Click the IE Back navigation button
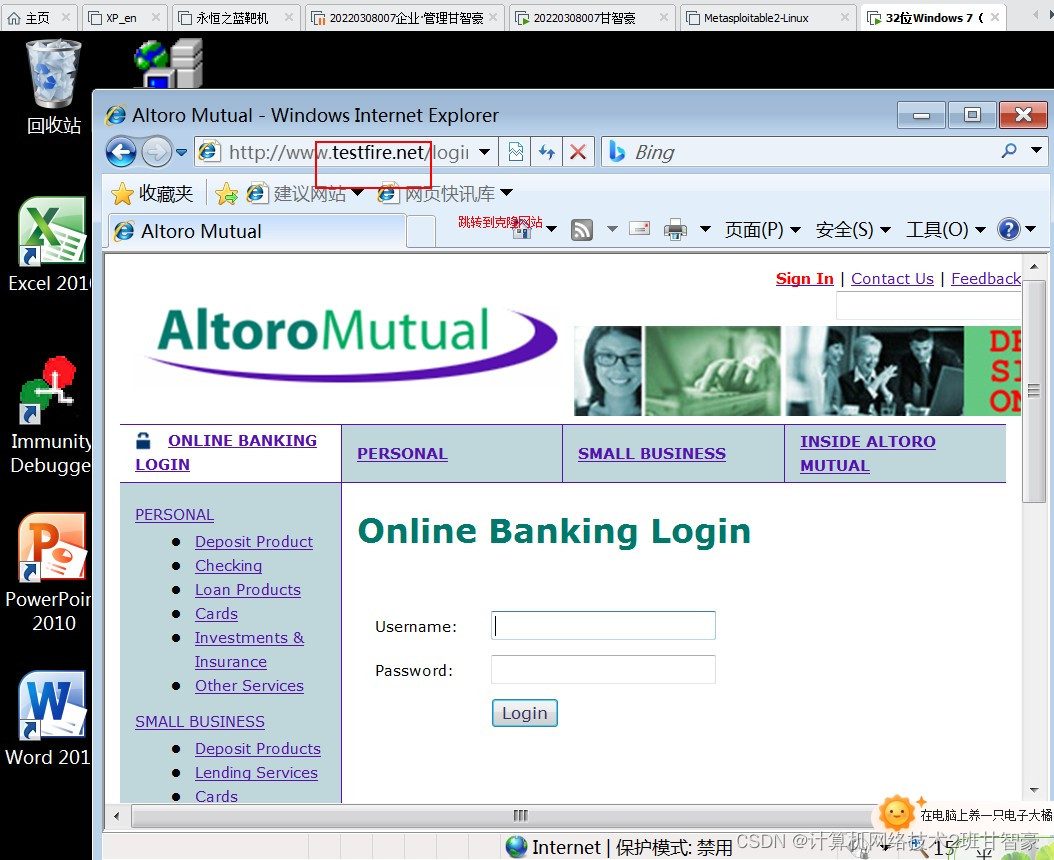The image size is (1054, 860). point(121,152)
